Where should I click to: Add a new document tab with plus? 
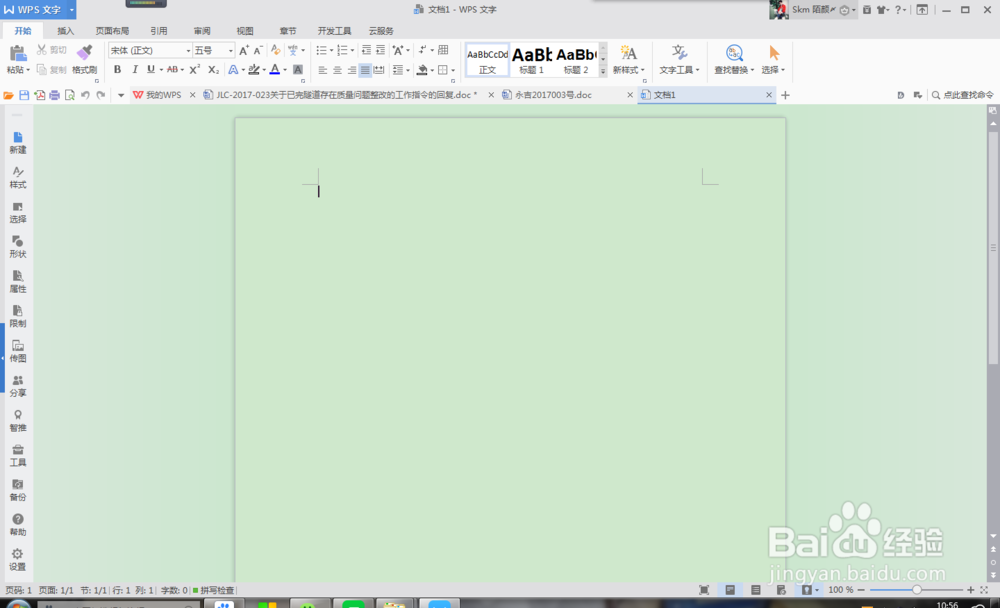pos(785,95)
